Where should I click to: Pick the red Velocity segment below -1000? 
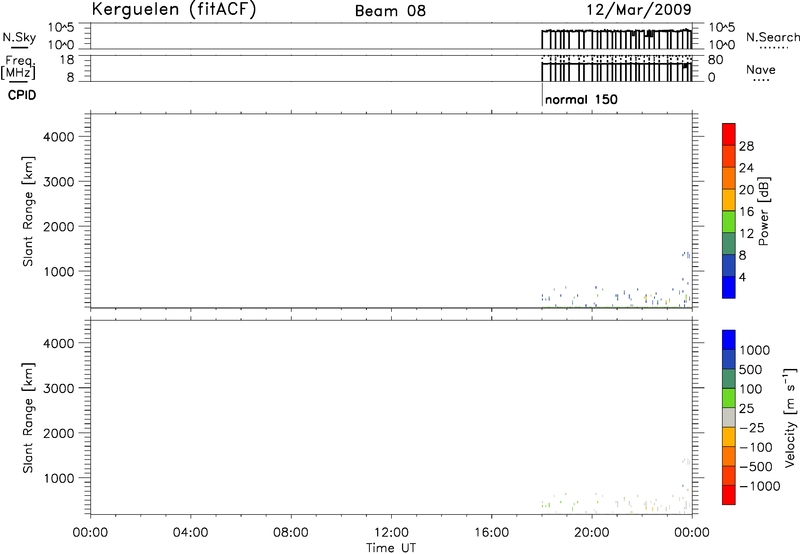click(729, 495)
